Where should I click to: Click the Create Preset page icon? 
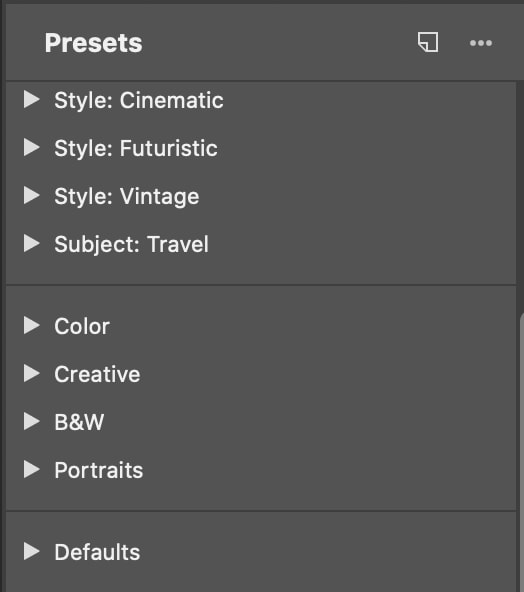tap(428, 42)
